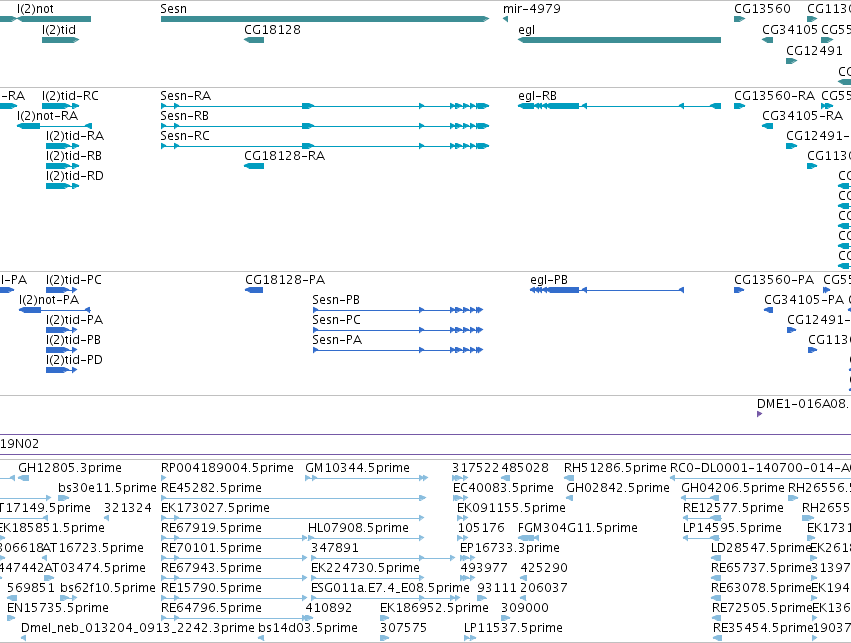Click the l(2)not gene label

[35, 9]
